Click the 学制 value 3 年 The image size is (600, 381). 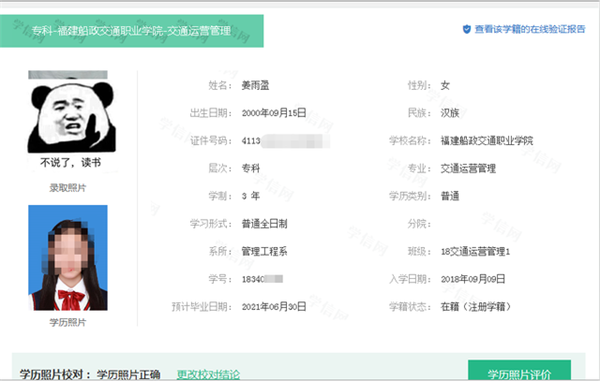[x=251, y=196]
